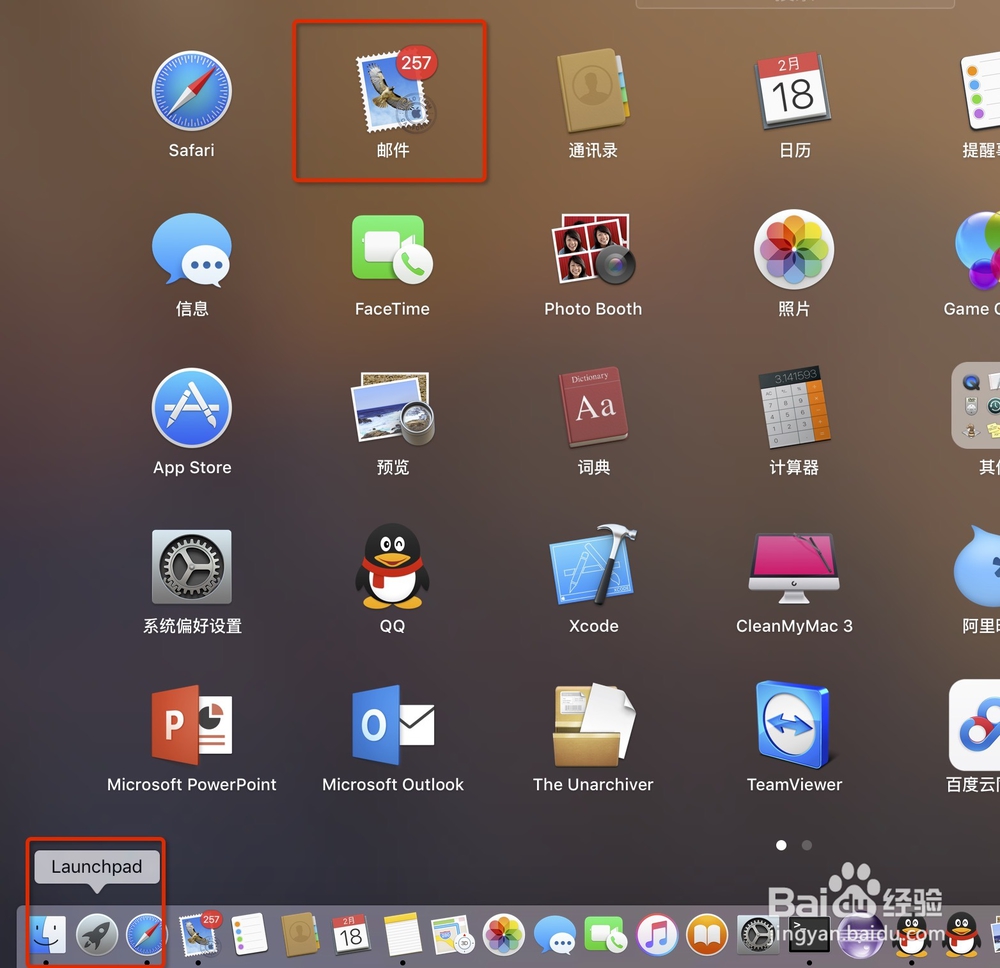The height and width of the screenshot is (968, 1000).
Task: Open Maps icon in the Dock
Action: point(452,935)
